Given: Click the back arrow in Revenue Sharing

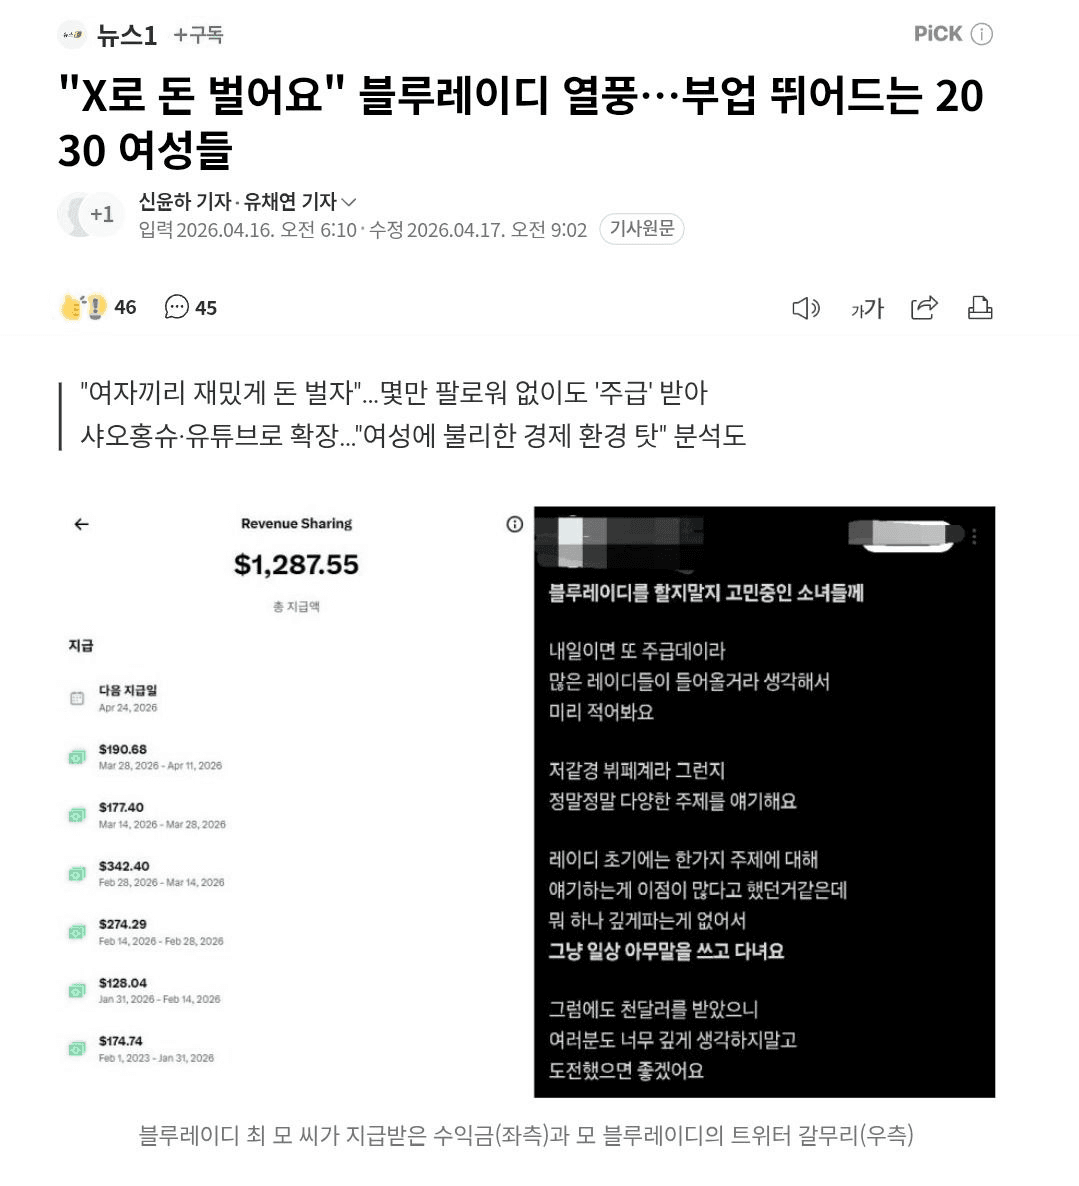Looking at the screenshot, I should (x=82, y=524).
